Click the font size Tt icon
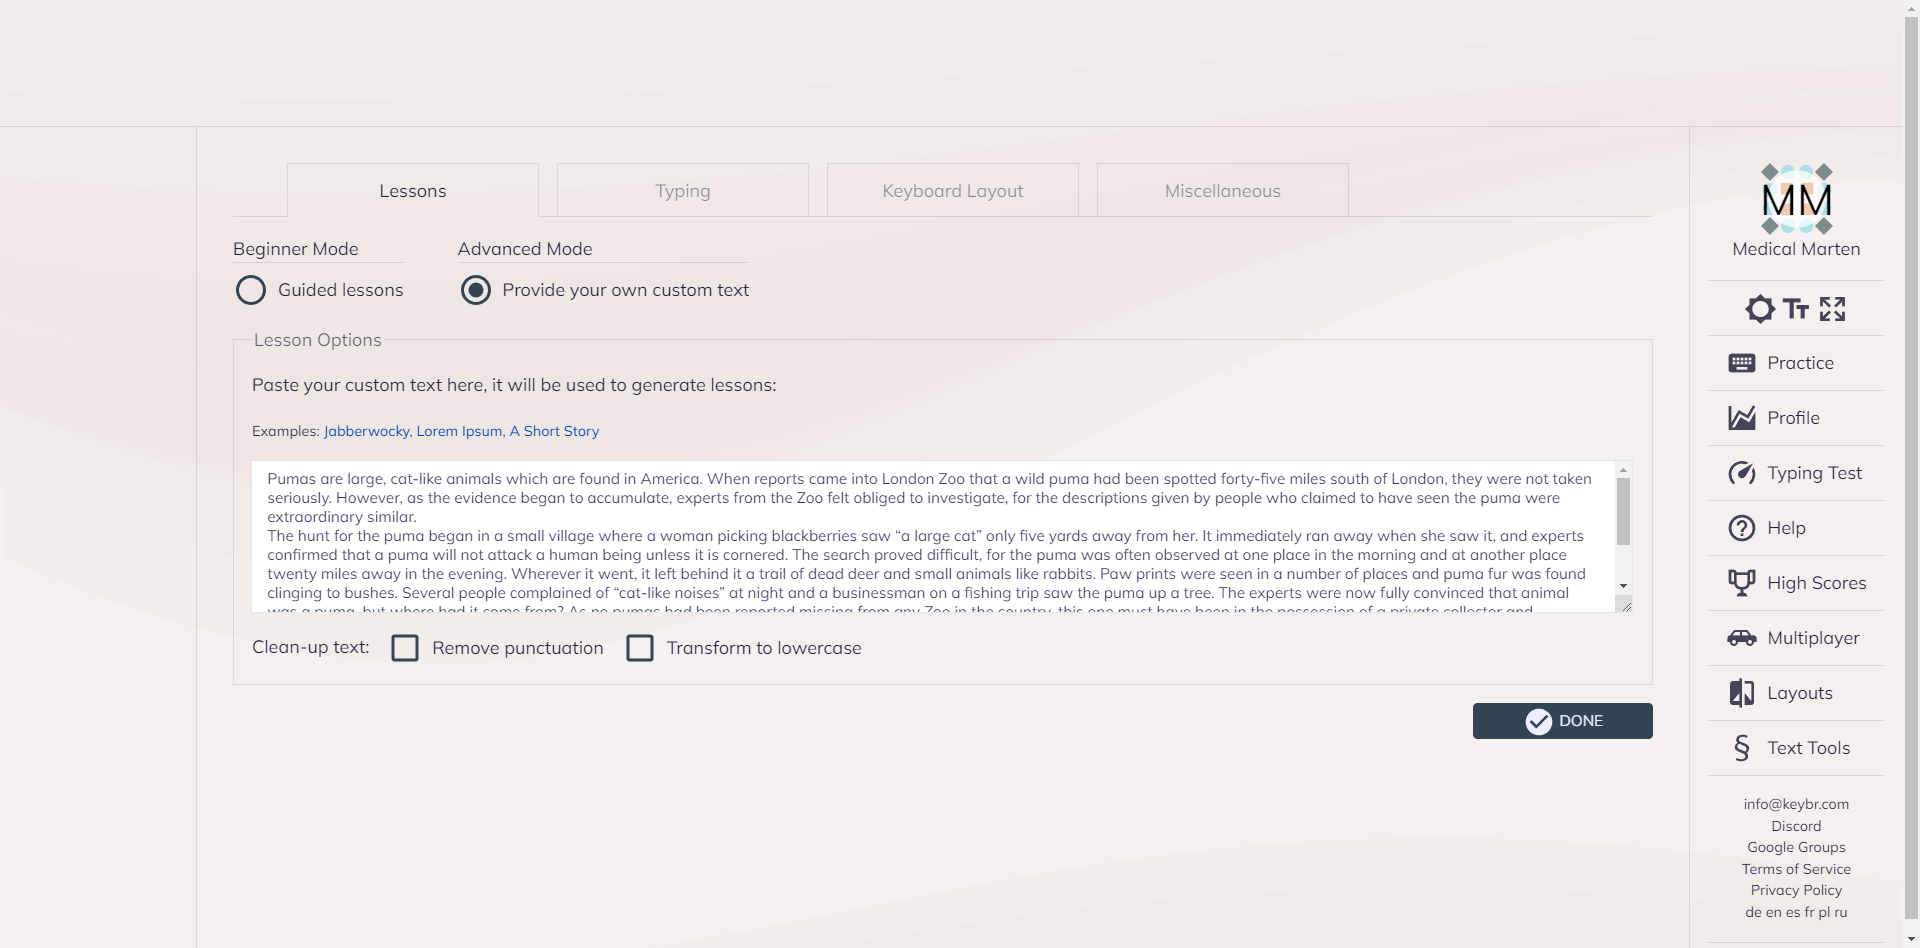Image resolution: width=1920 pixels, height=948 pixels. (1796, 309)
